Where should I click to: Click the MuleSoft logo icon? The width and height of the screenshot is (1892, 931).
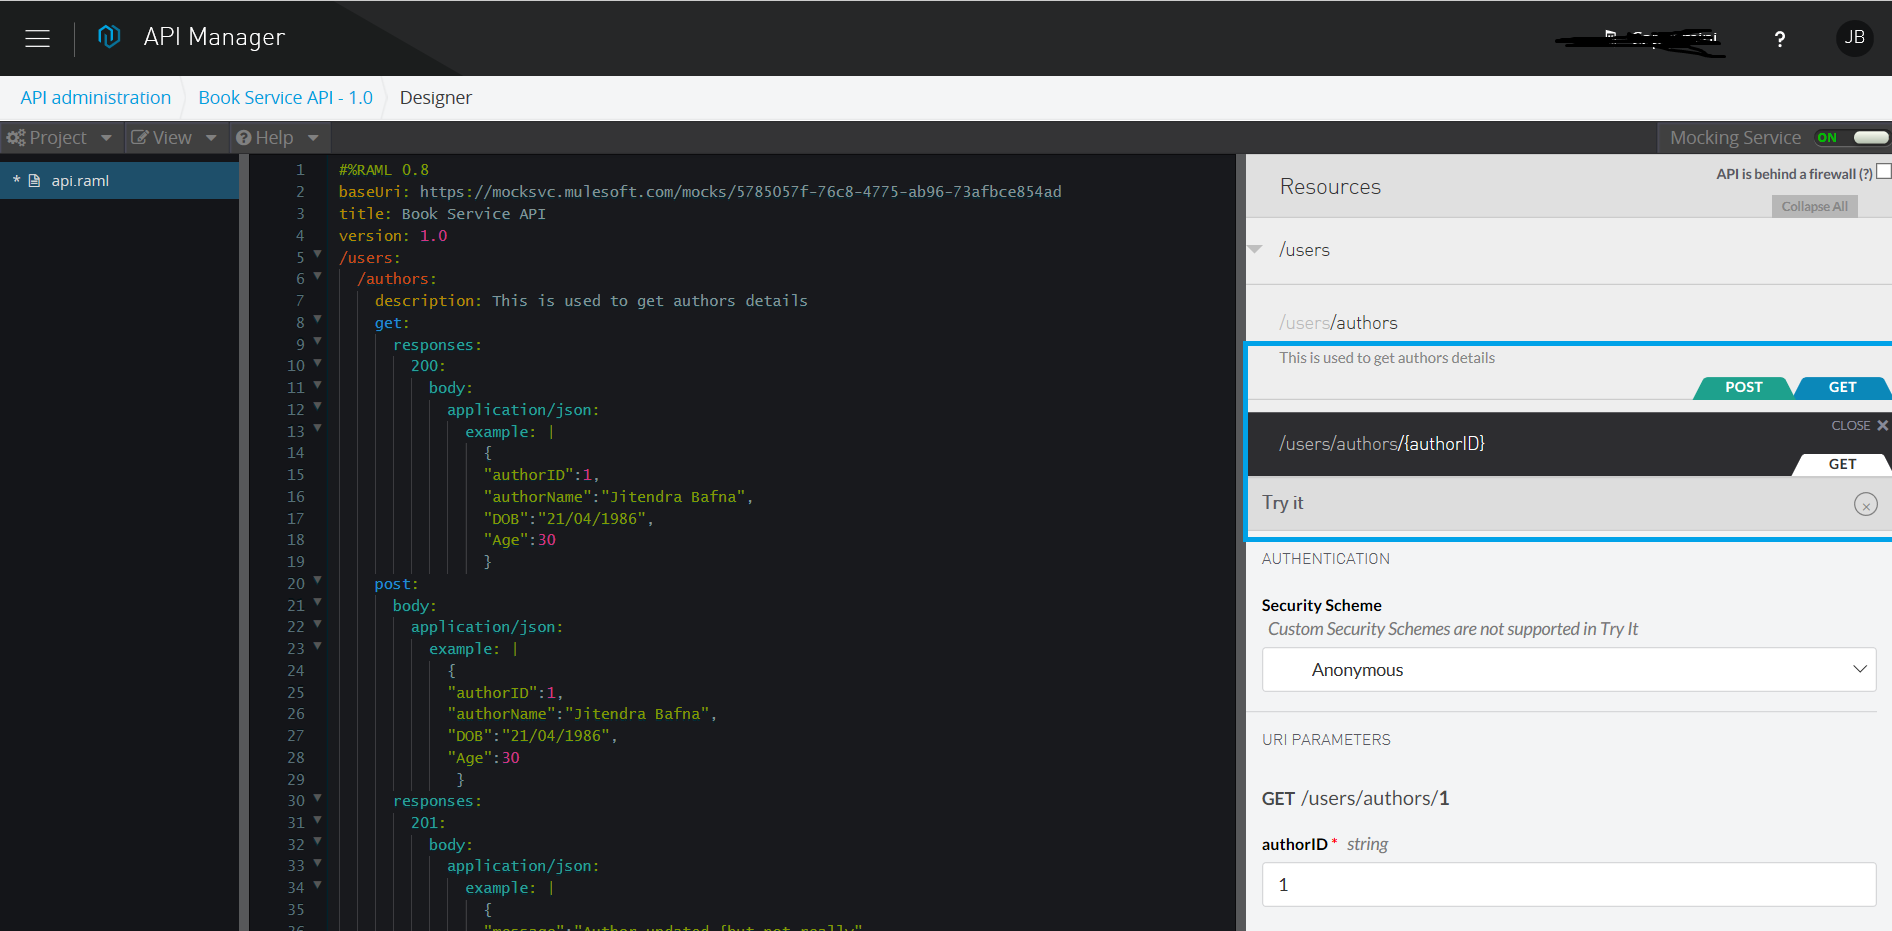(109, 37)
